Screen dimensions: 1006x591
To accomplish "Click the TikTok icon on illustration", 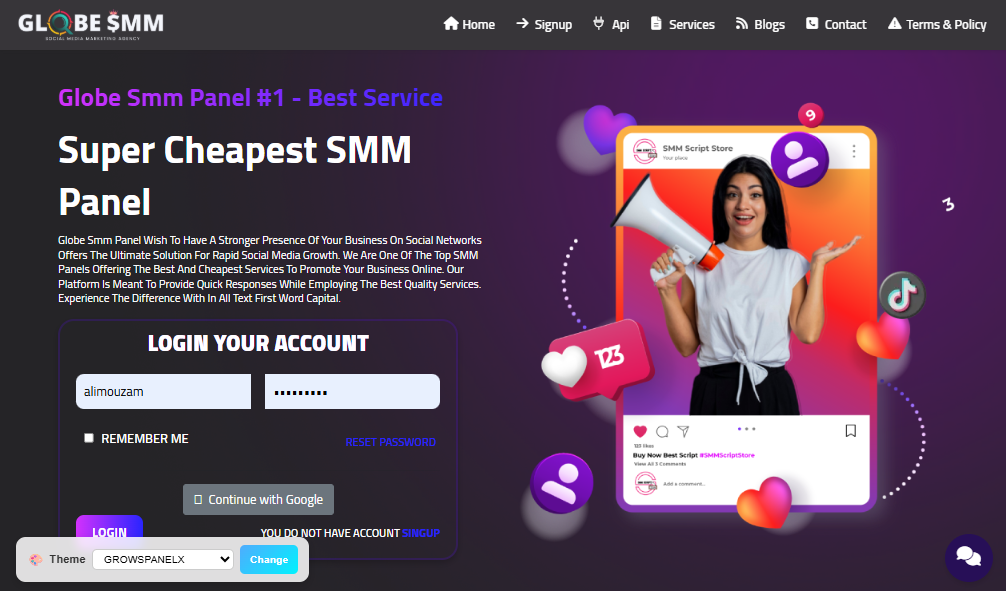I will pyautogui.click(x=901, y=295).
